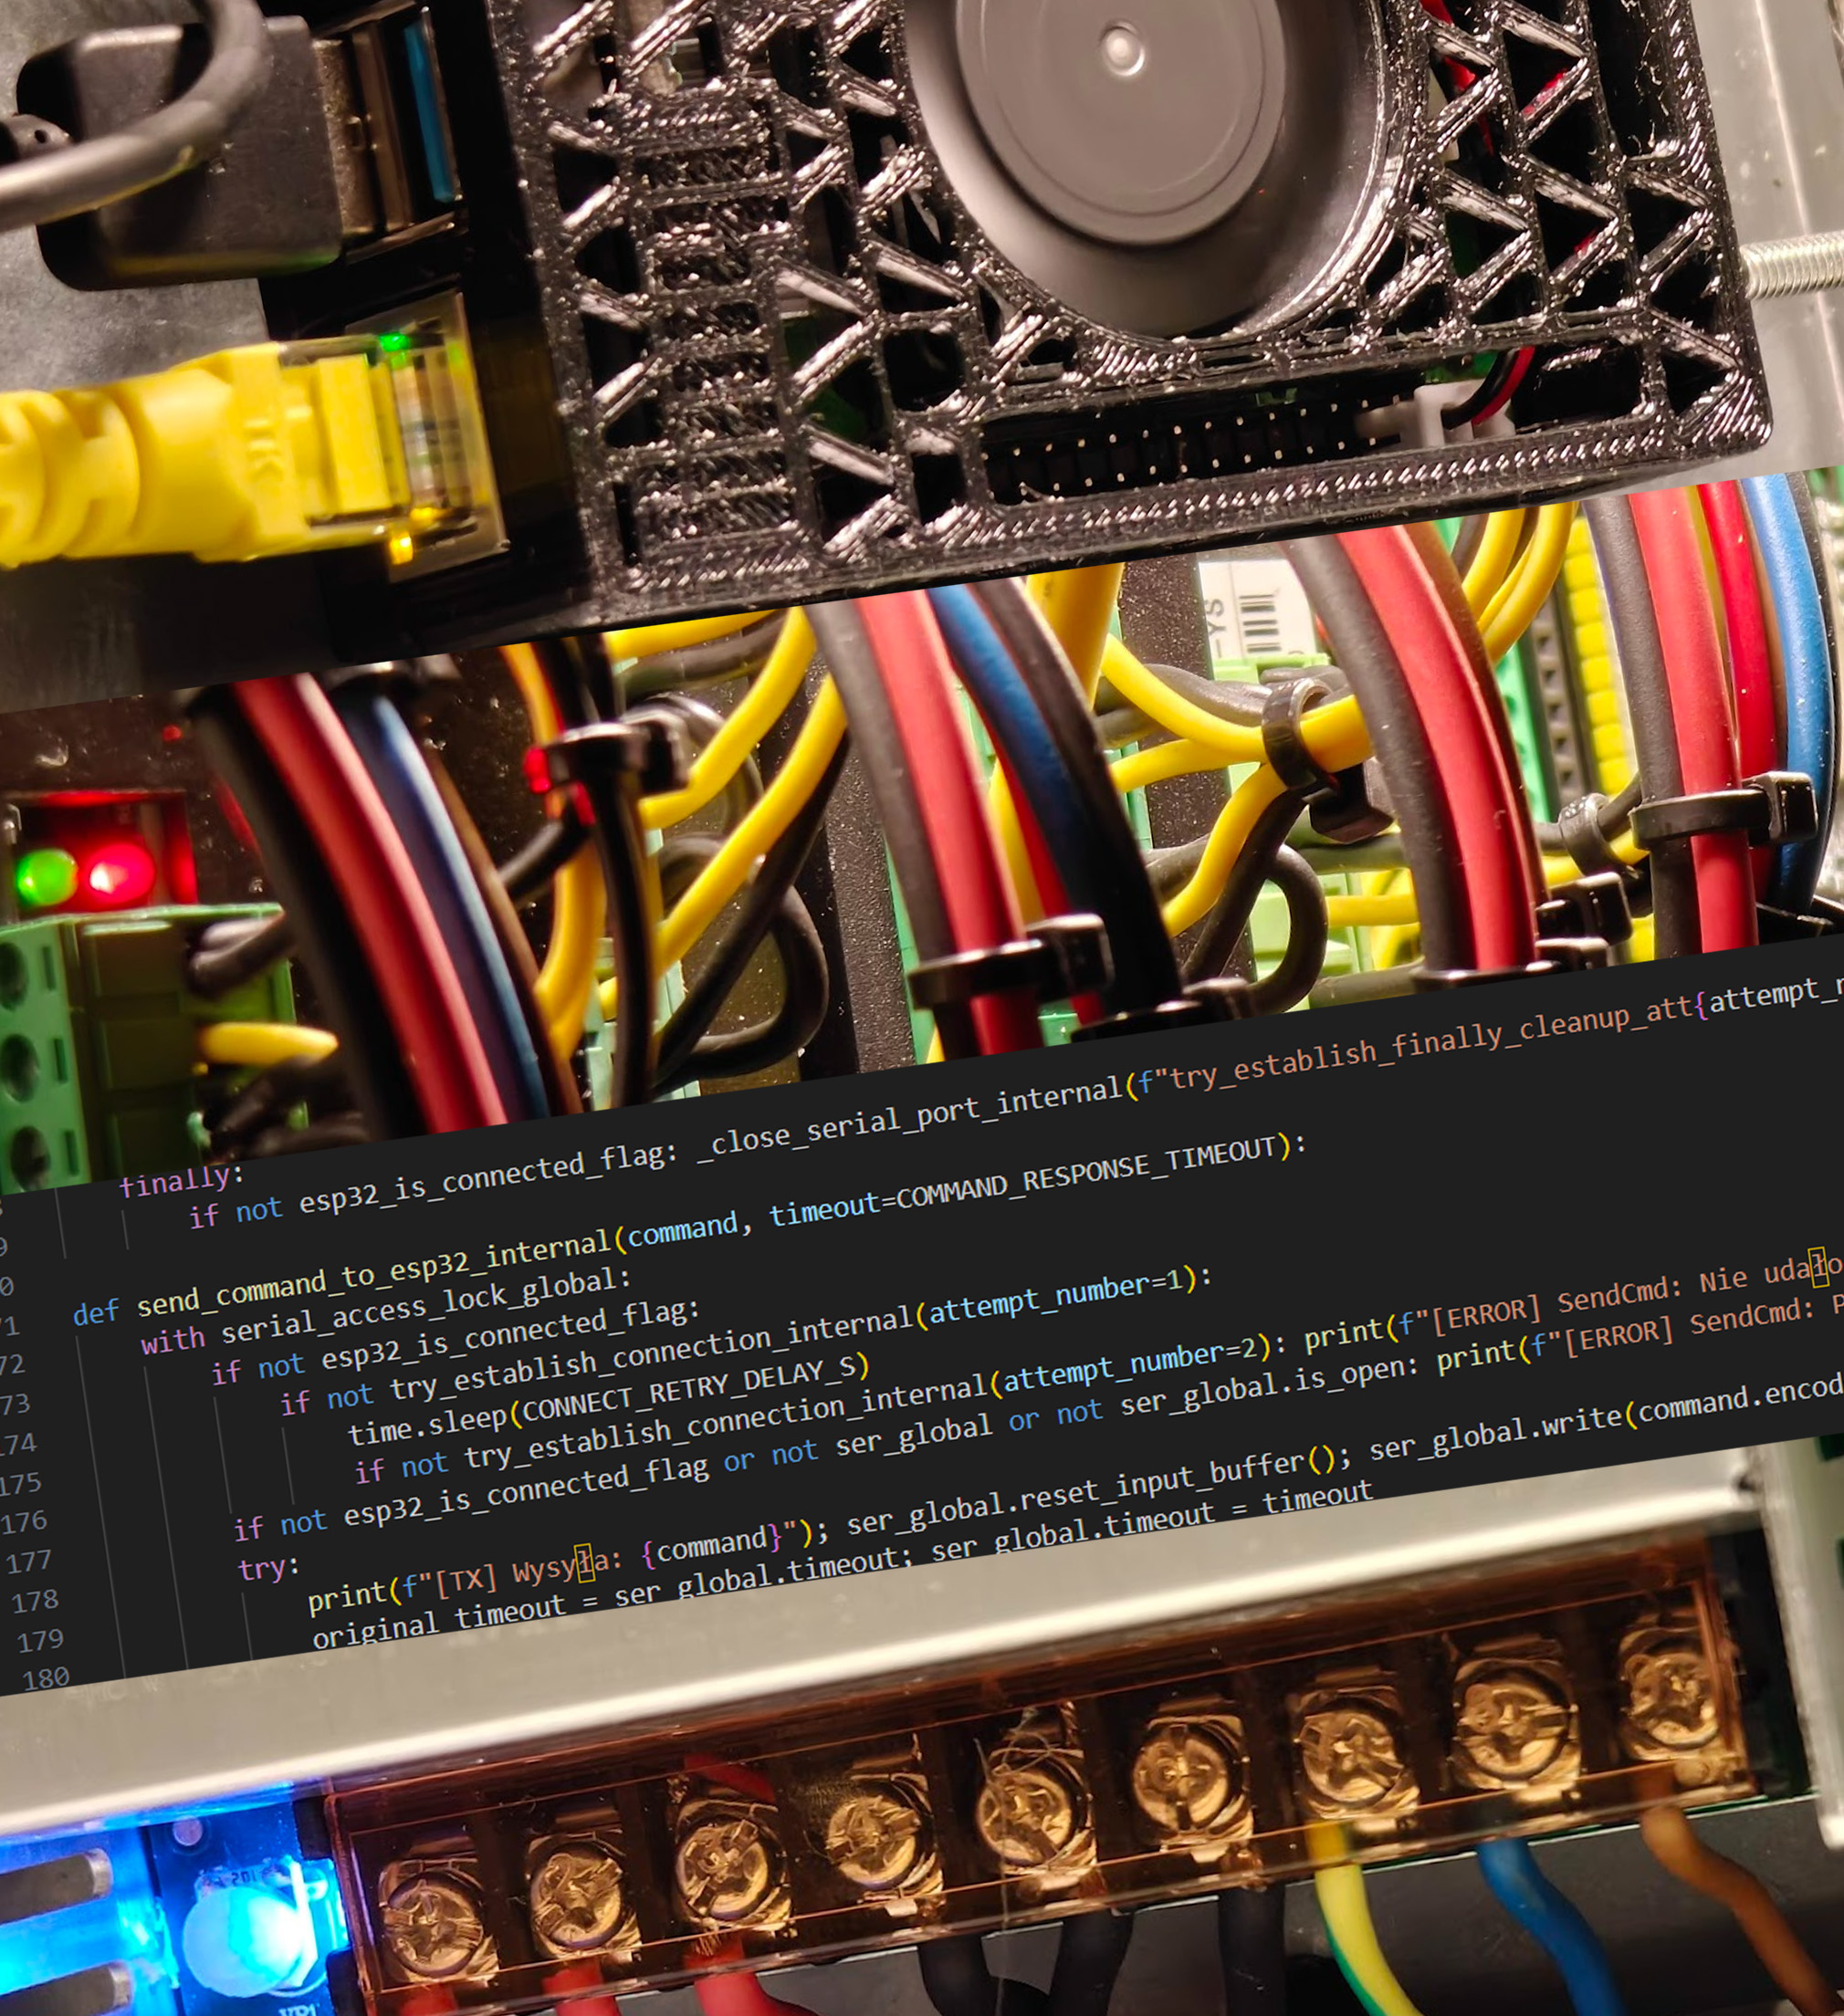The width and height of the screenshot is (1844, 2016).
Task: Click line number 180 in the gutter
Action: pyautogui.click(x=46, y=1678)
